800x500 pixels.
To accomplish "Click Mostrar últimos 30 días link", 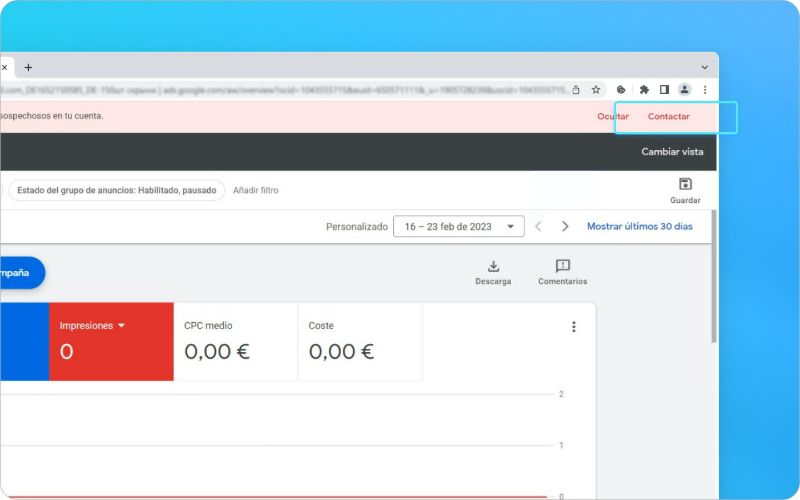I will [x=639, y=227].
